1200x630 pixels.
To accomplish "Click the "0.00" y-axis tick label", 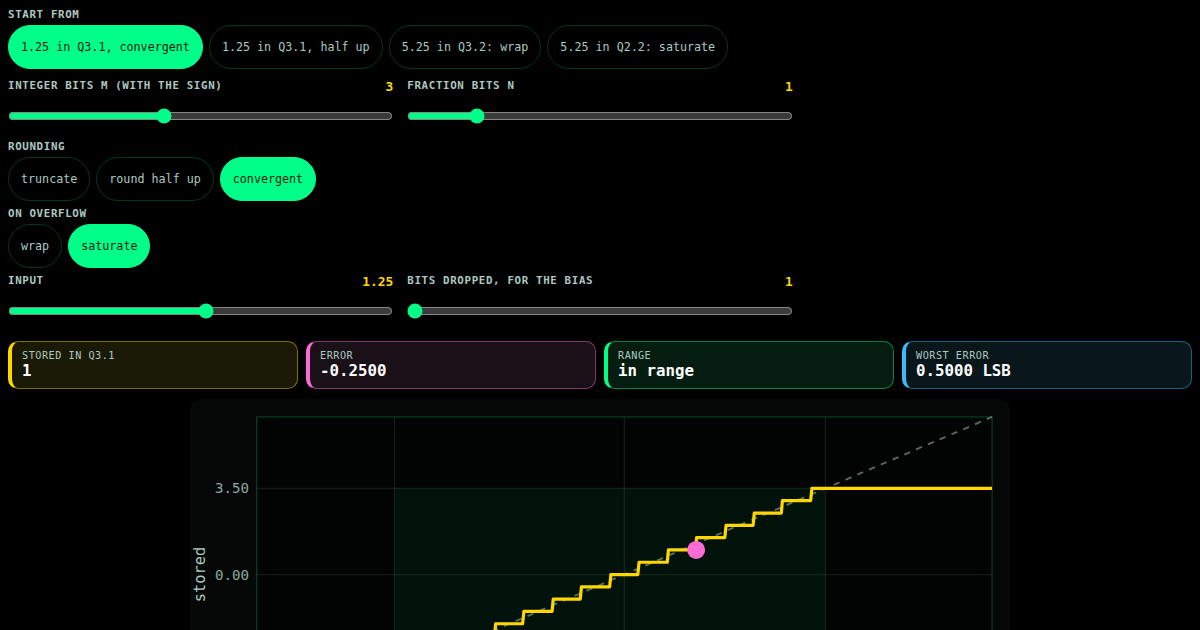I will click(x=232, y=575).
